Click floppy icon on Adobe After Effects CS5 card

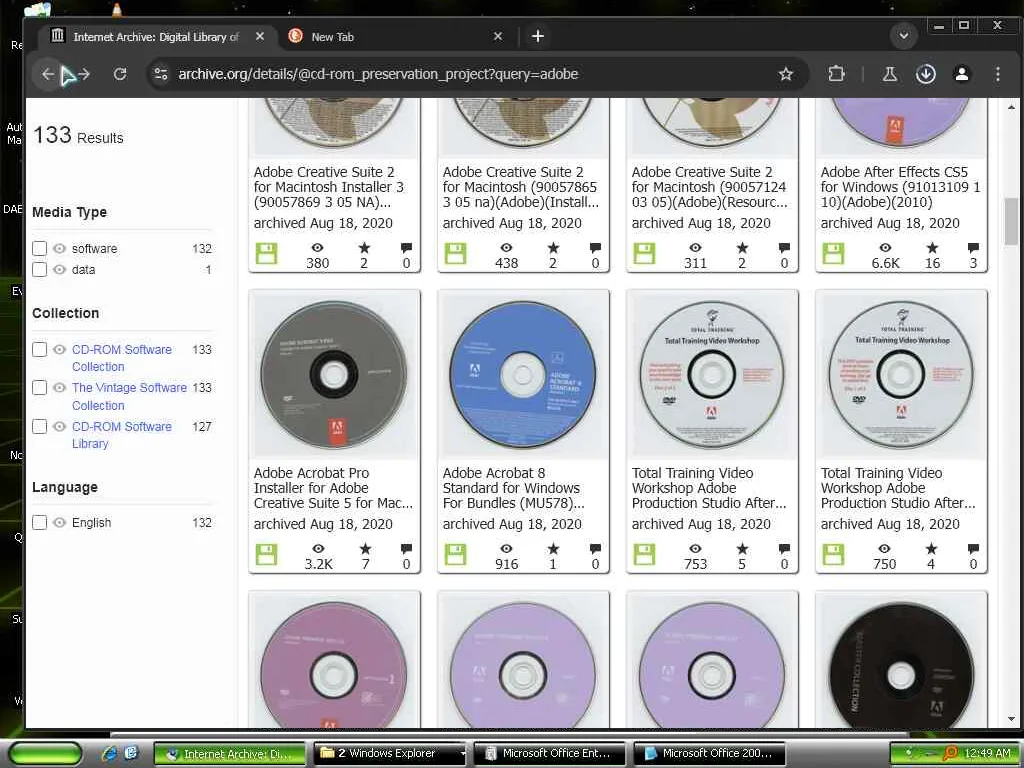coord(833,253)
